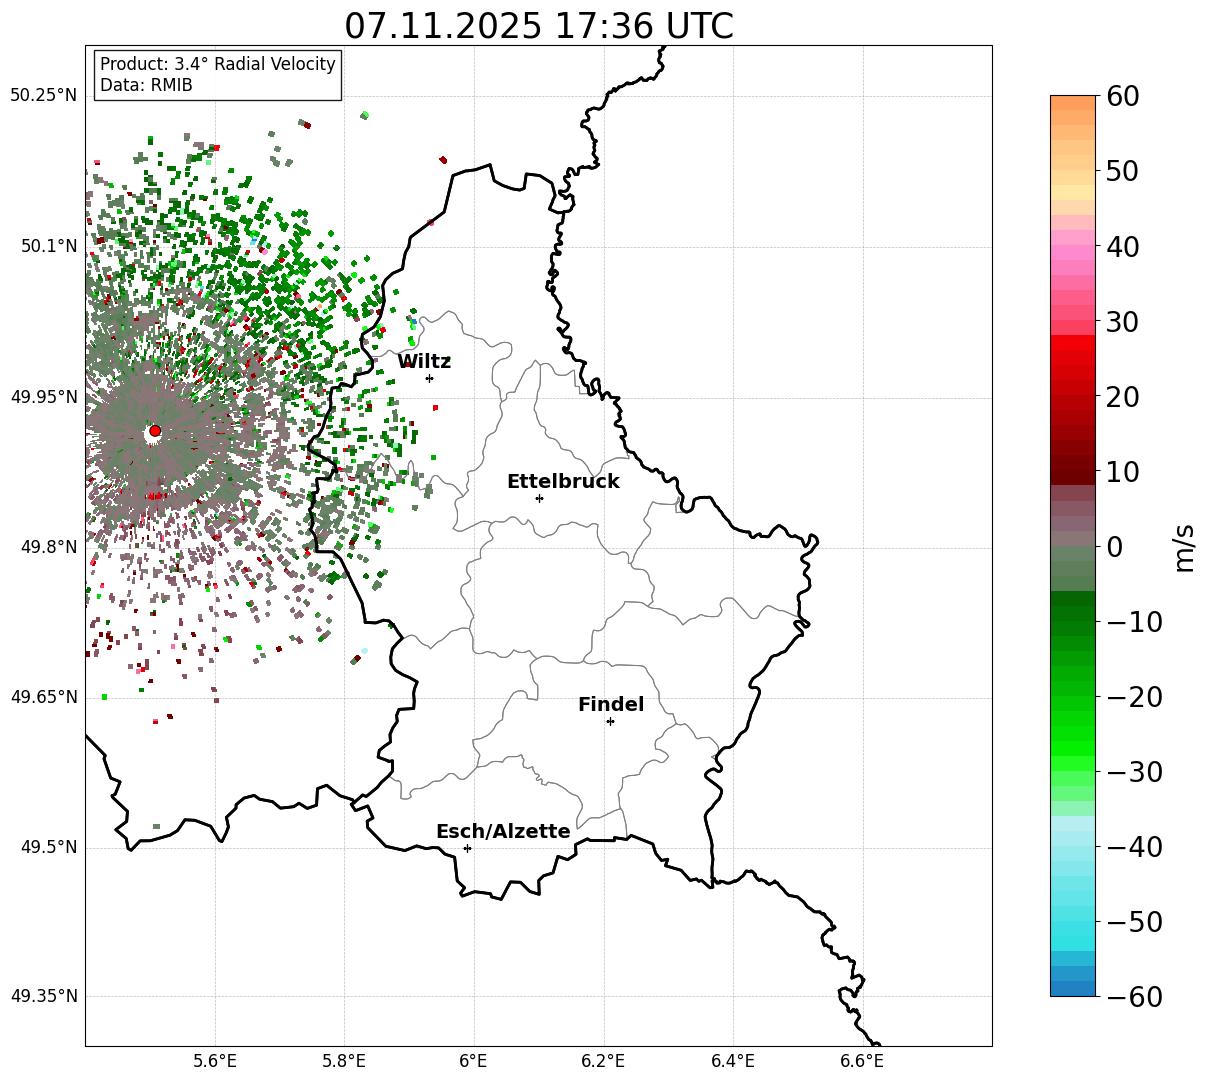Click the Esch/Alzette station cross marker
The height and width of the screenshot is (1081, 1207).
coord(467,848)
